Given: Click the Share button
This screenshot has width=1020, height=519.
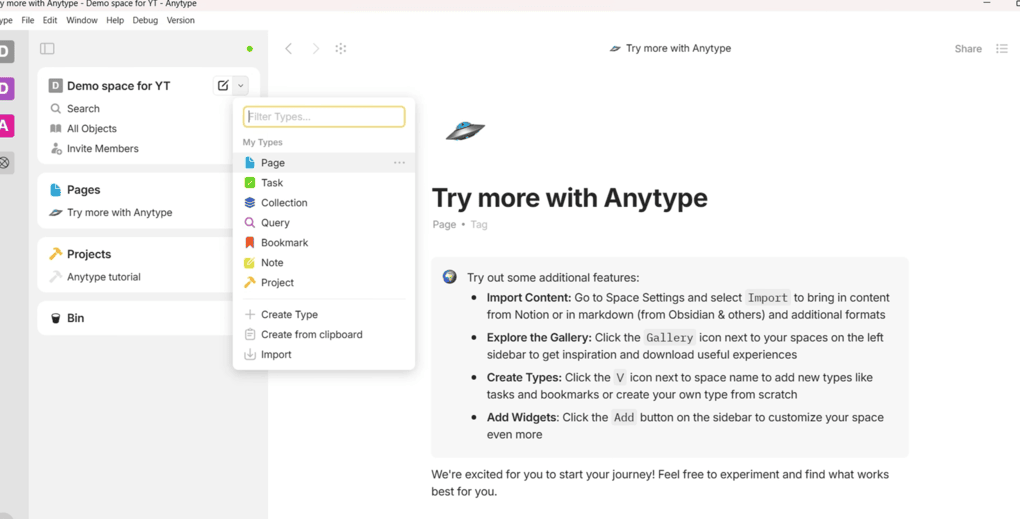Looking at the screenshot, I should tap(968, 49).
